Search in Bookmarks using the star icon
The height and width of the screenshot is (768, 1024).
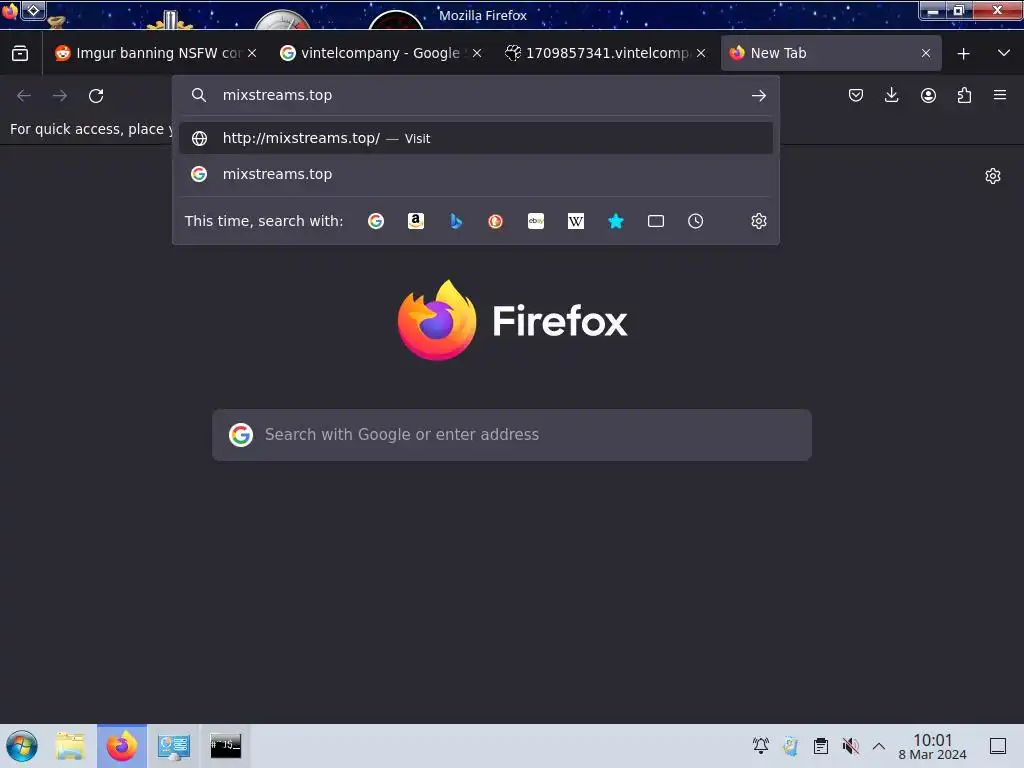(x=616, y=221)
